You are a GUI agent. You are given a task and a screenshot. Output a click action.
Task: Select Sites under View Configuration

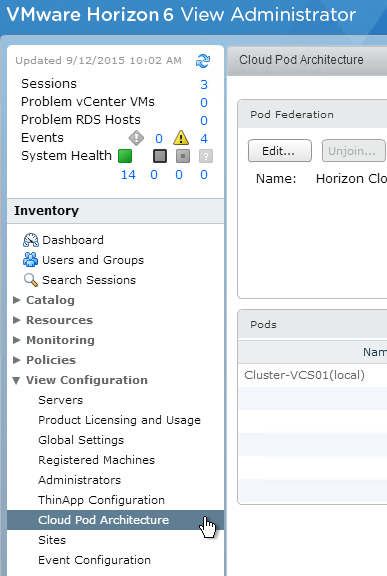coord(52,540)
